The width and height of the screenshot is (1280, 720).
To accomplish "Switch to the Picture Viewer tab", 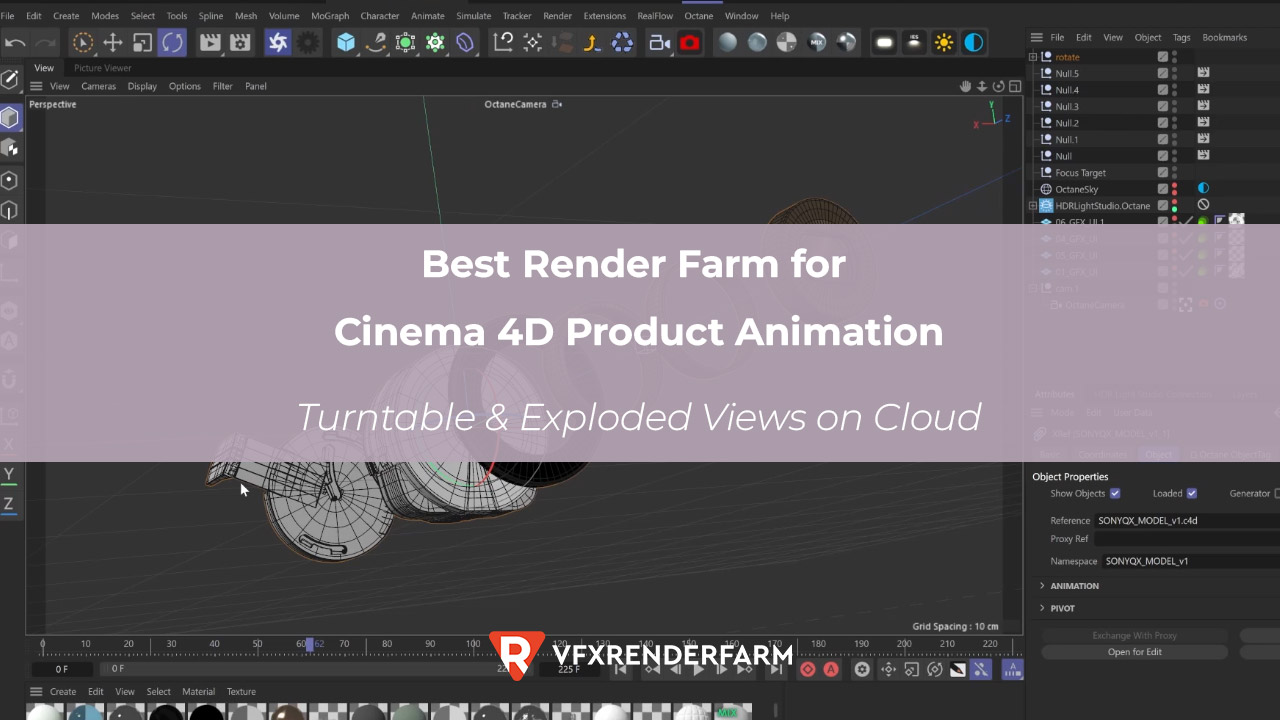I will point(102,67).
